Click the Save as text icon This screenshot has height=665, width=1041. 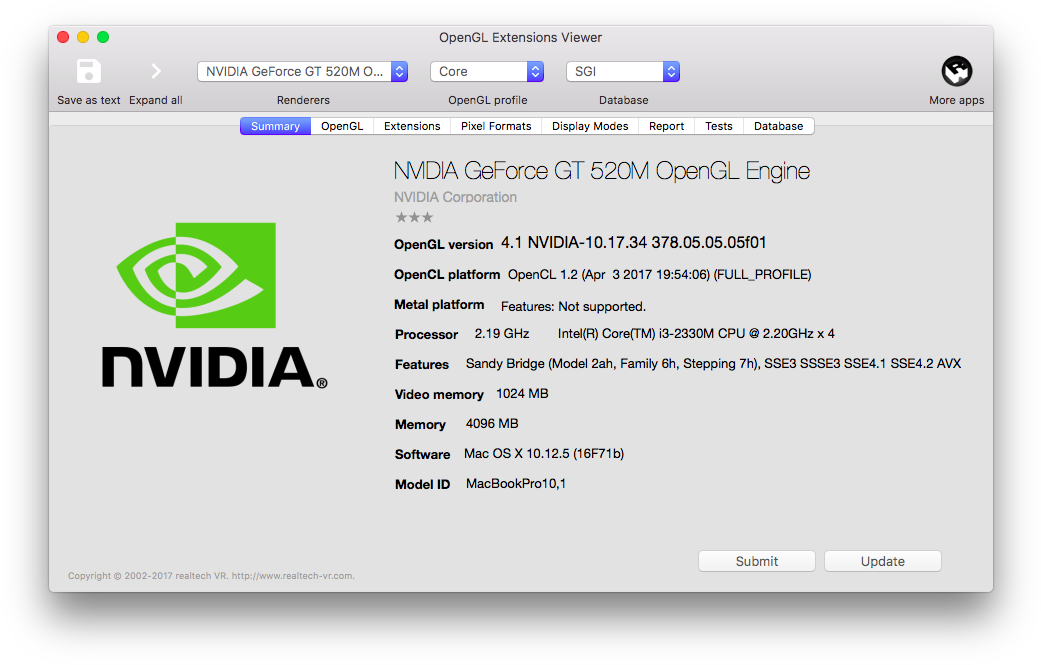88,71
